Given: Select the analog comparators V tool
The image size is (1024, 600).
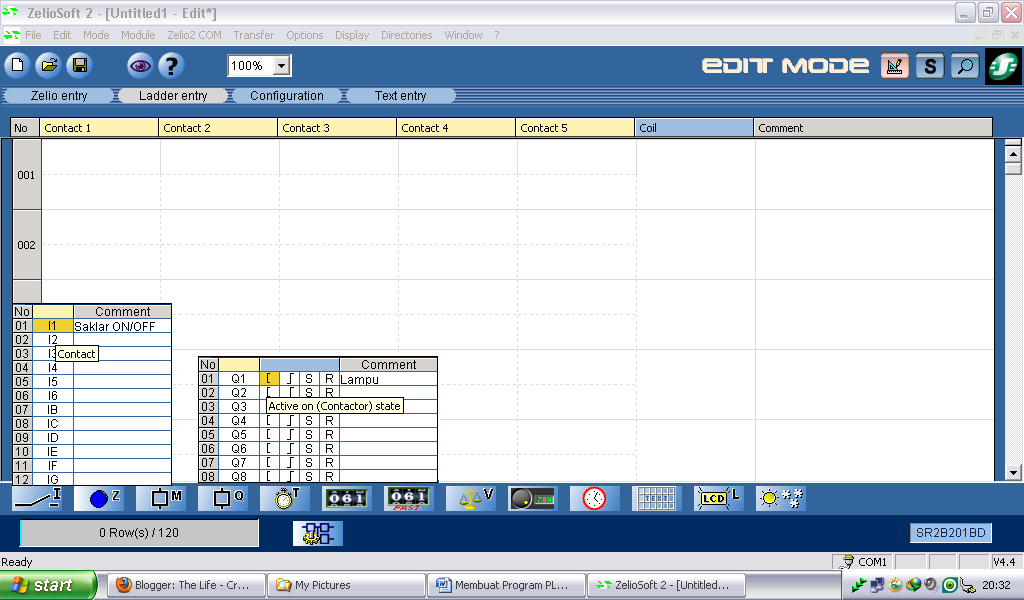Looking at the screenshot, I should pyautogui.click(x=471, y=498).
